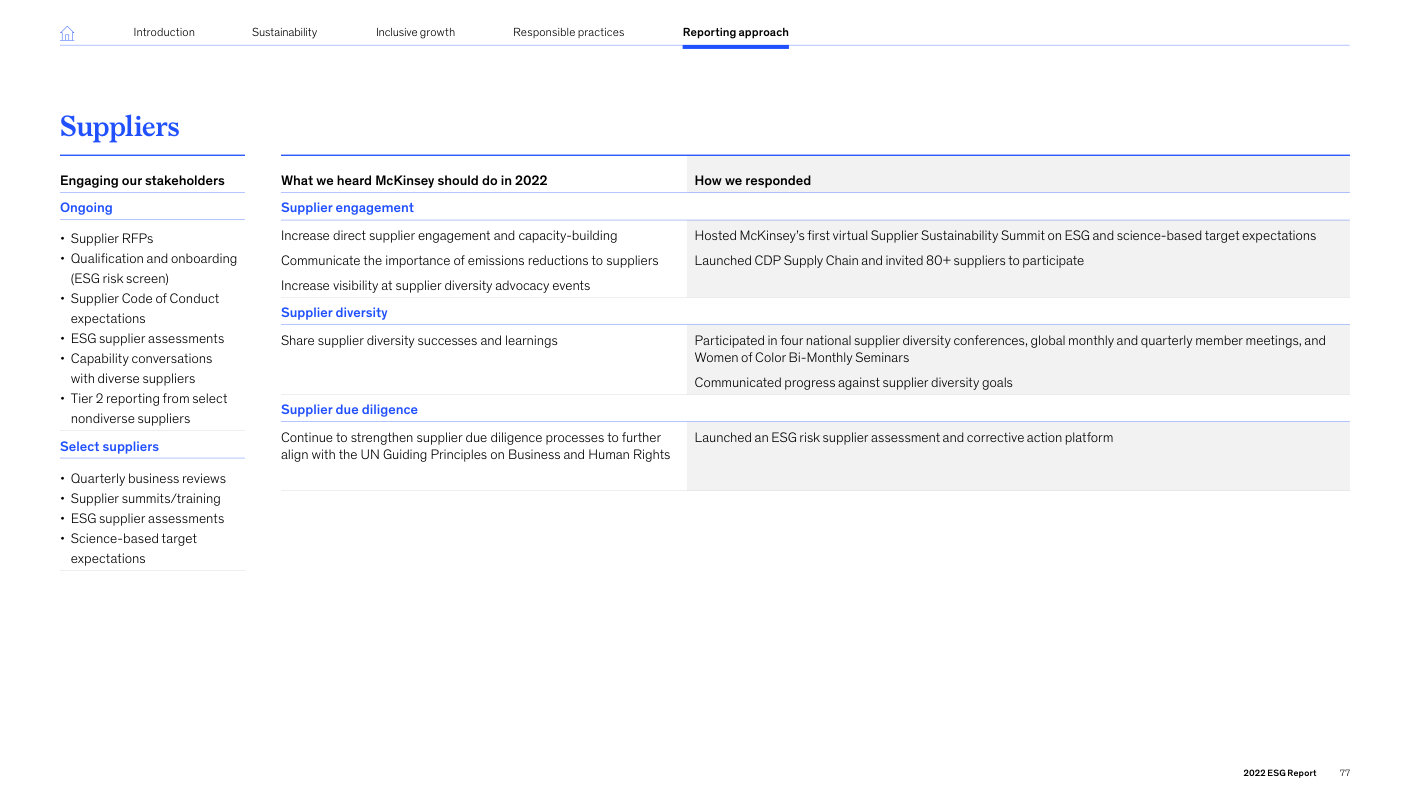The width and height of the screenshot is (1410, 794).
Task: Click the Supplier due diligence heading
Action: click(x=349, y=410)
